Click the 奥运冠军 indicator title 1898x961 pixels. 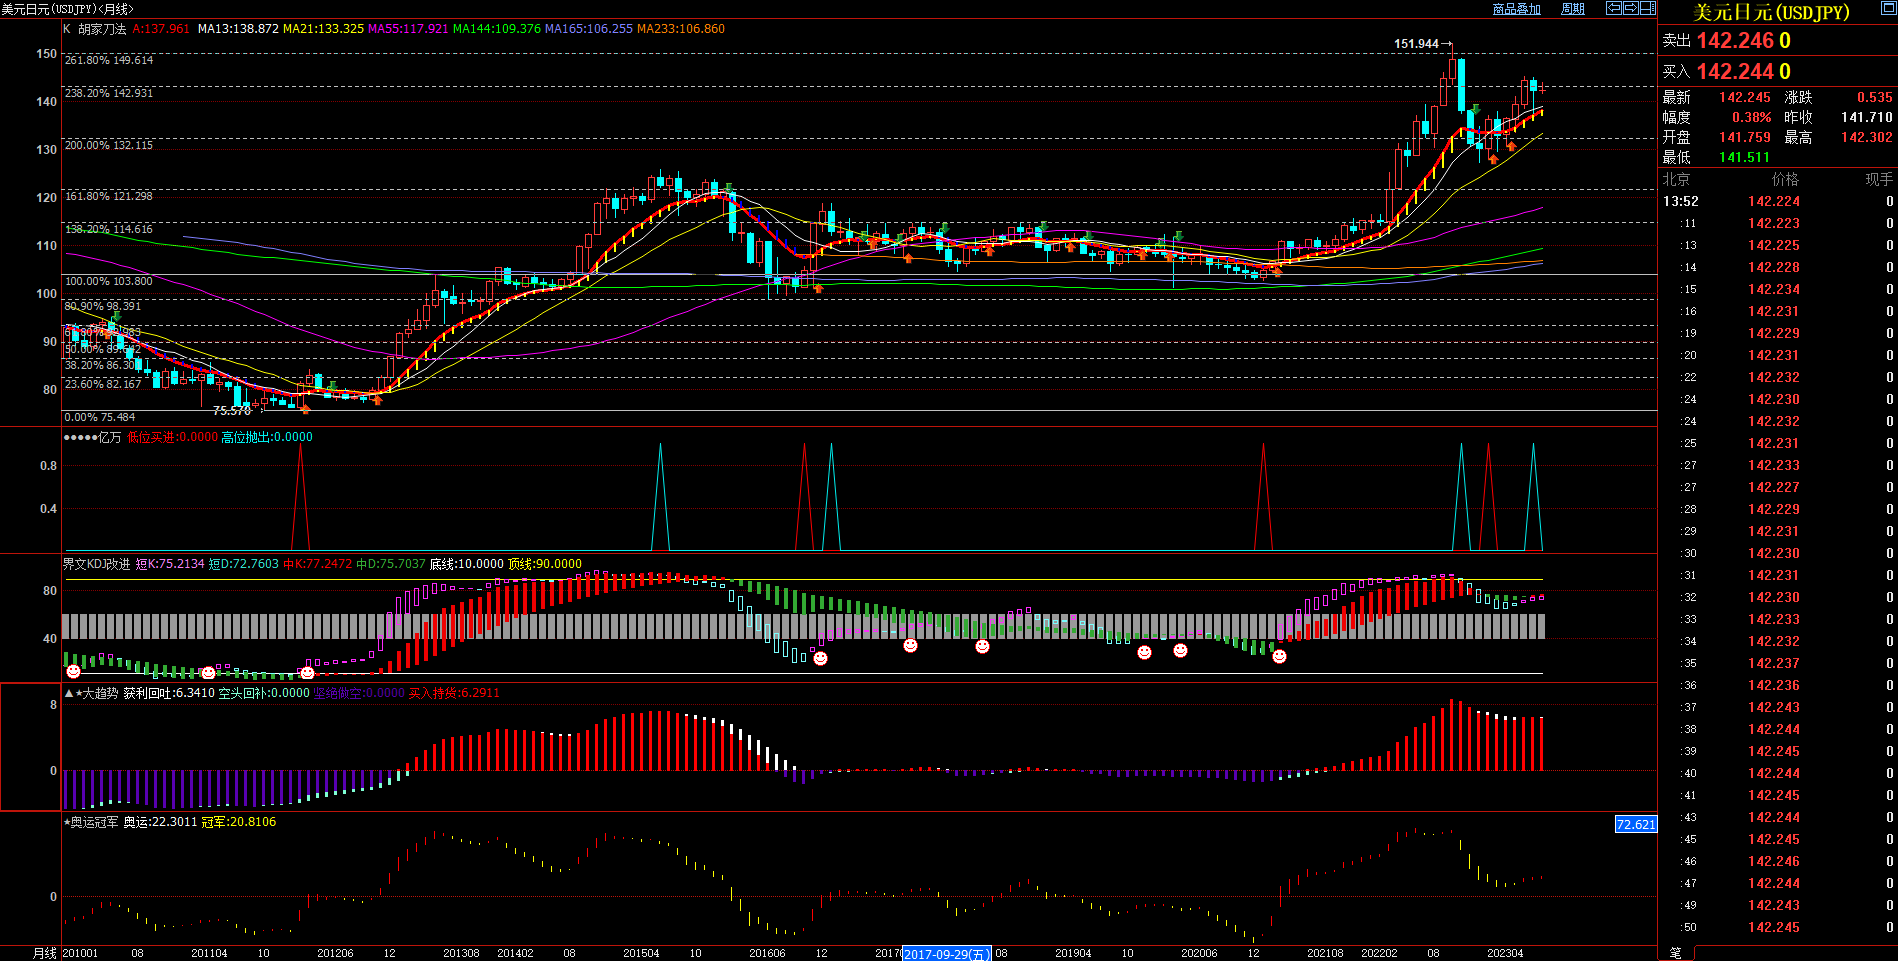[x=94, y=822]
